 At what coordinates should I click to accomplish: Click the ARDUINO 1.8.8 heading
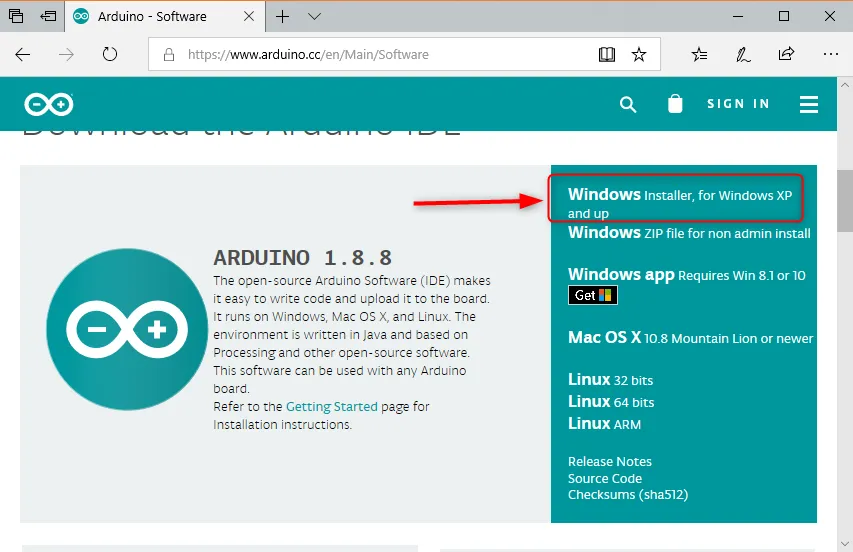302,258
